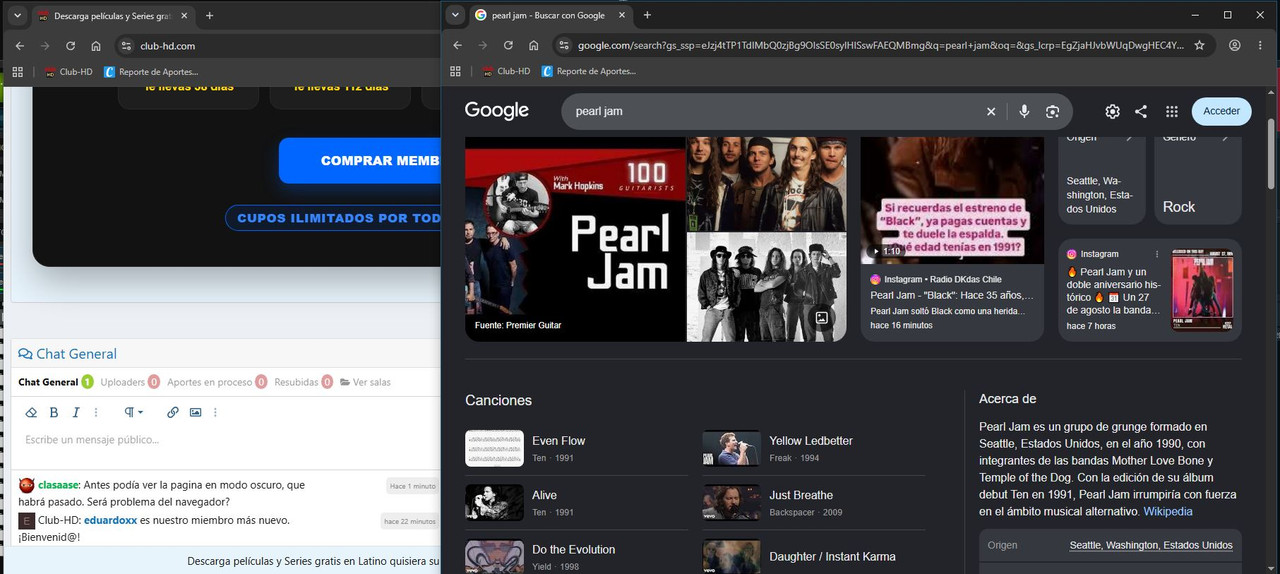Switch to the Chat General tab
This screenshot has height=574, width=1280.
pos(48,382)
